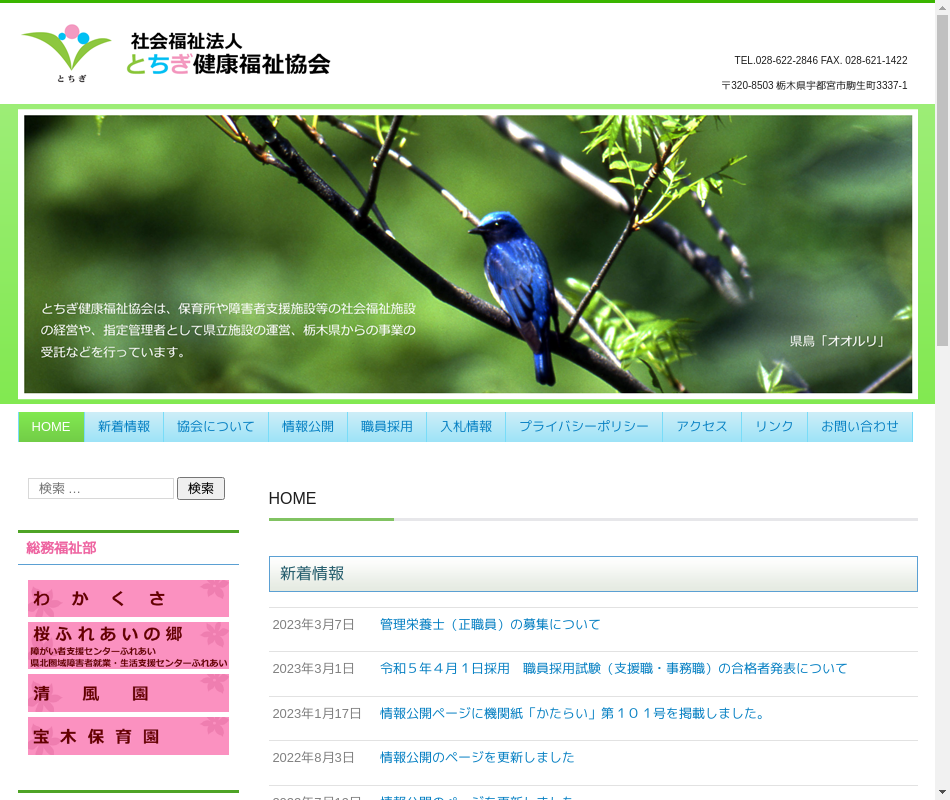Select the HOME navigation tab
Viewport: 950px width, 800px height.
[x=51, y=427]
